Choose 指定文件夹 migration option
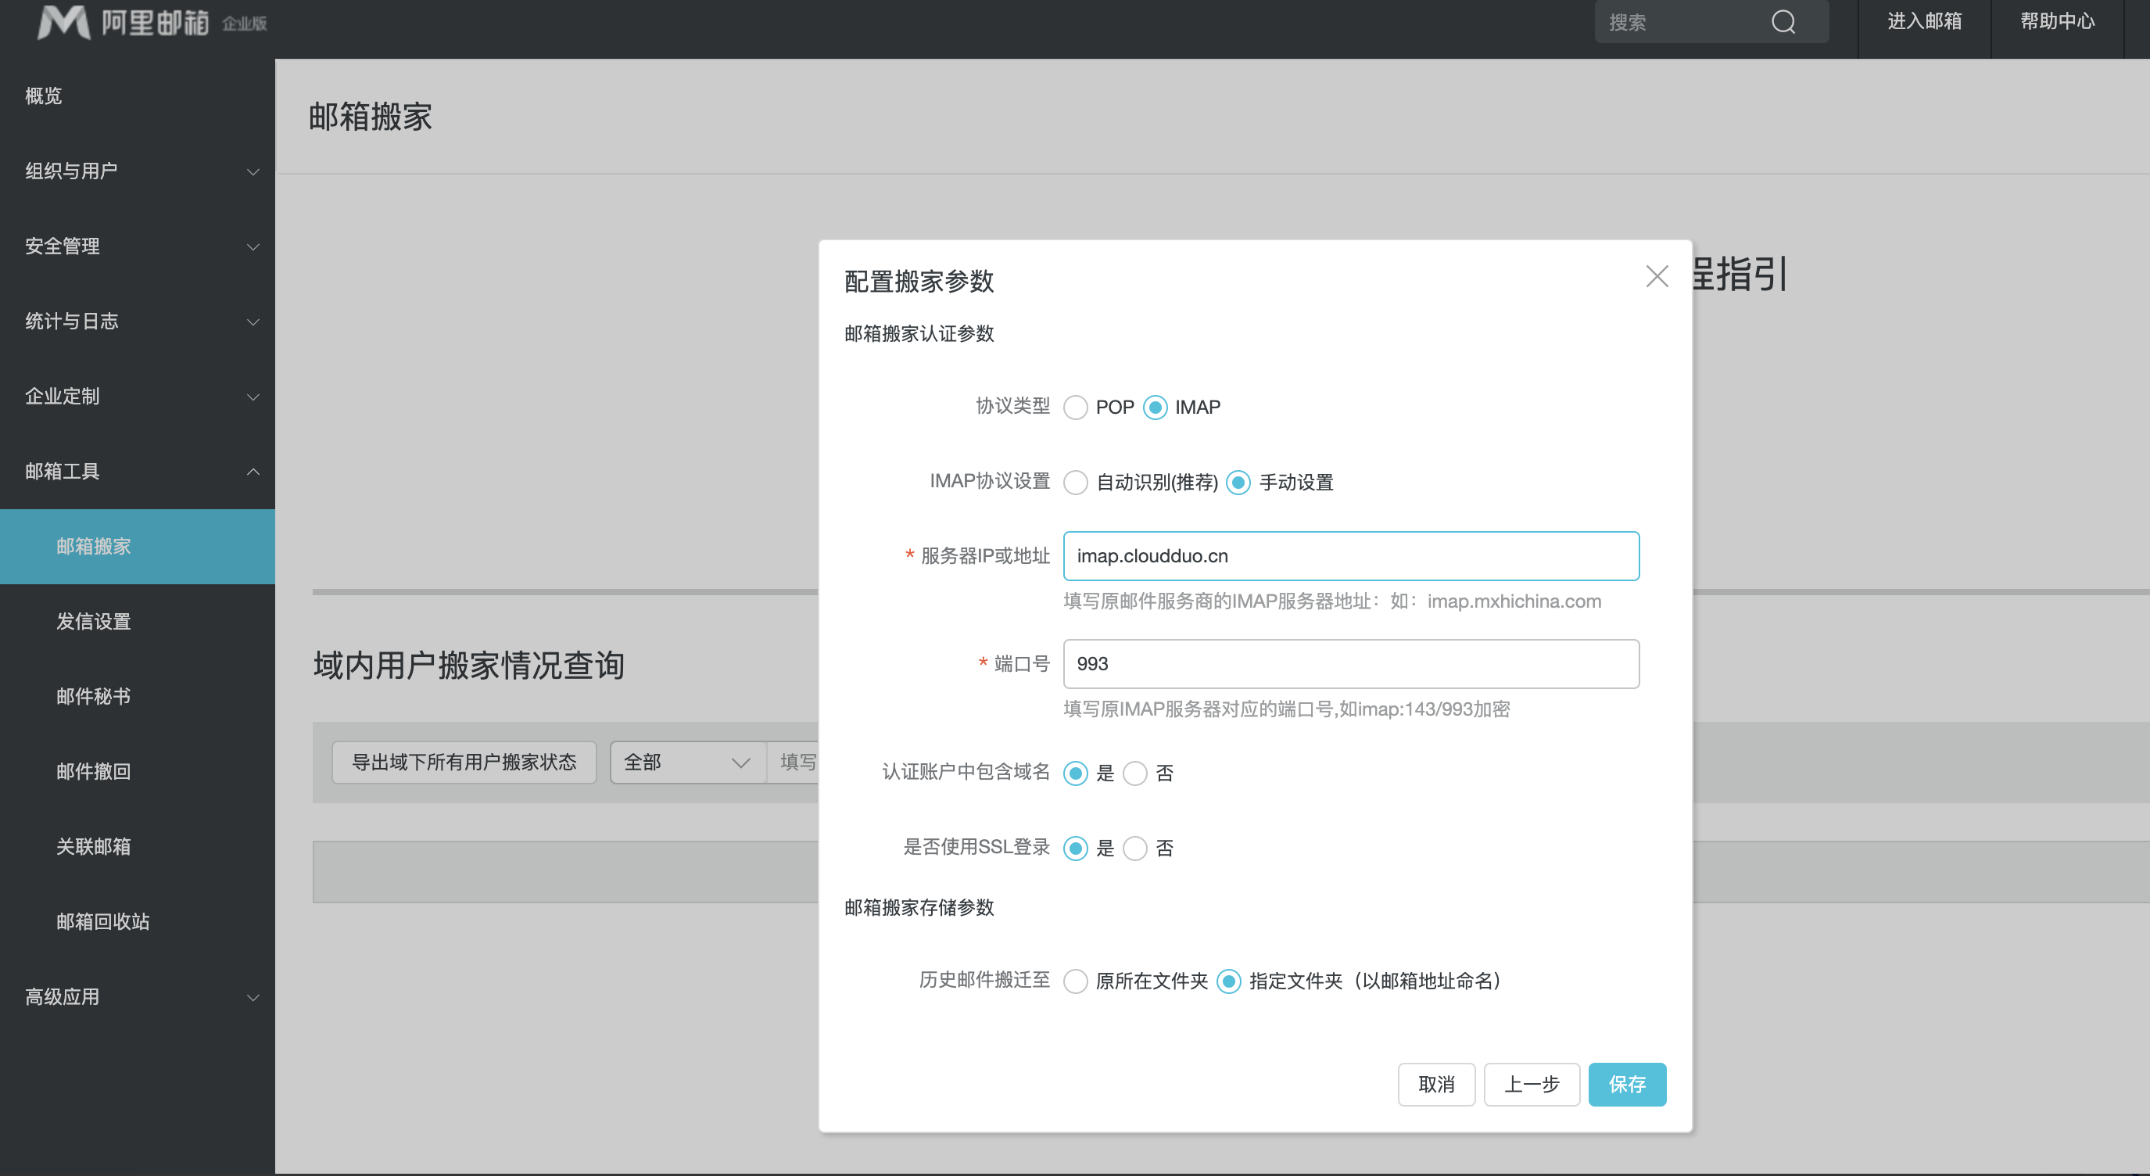The image size is (2150, 1176). click(1229, 982)
